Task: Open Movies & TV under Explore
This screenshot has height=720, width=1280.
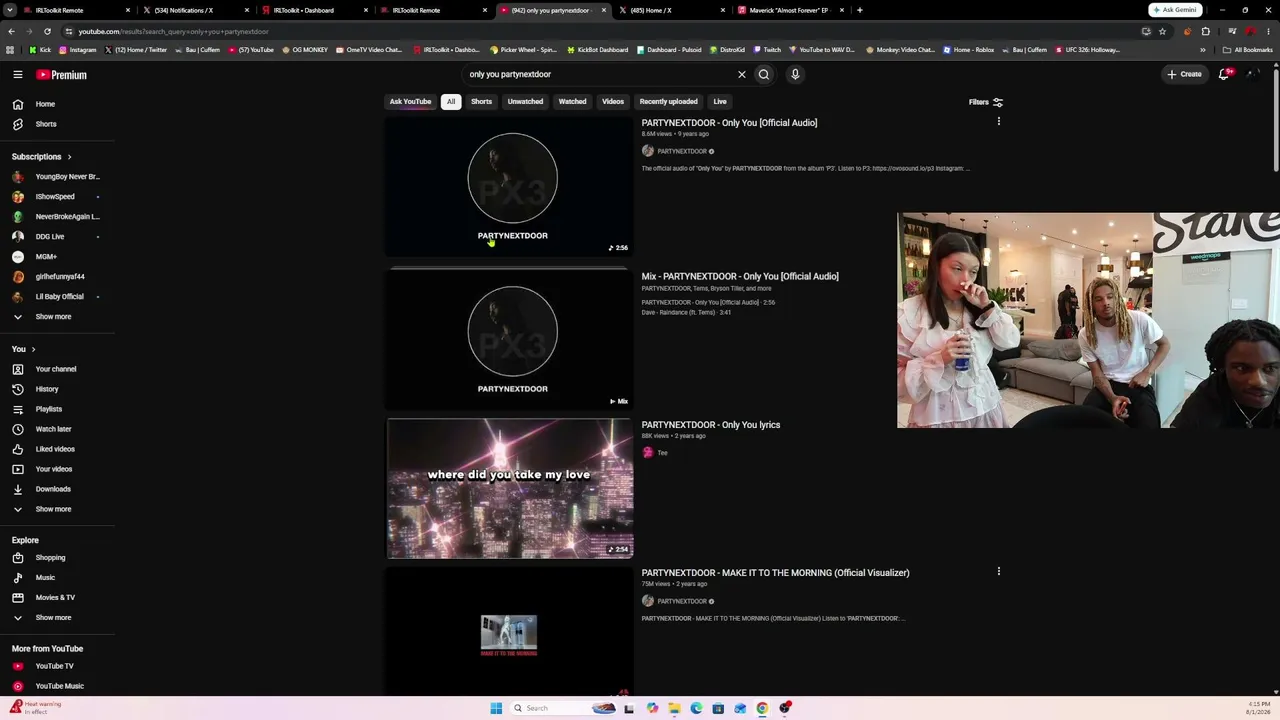Action: [57, 598]
